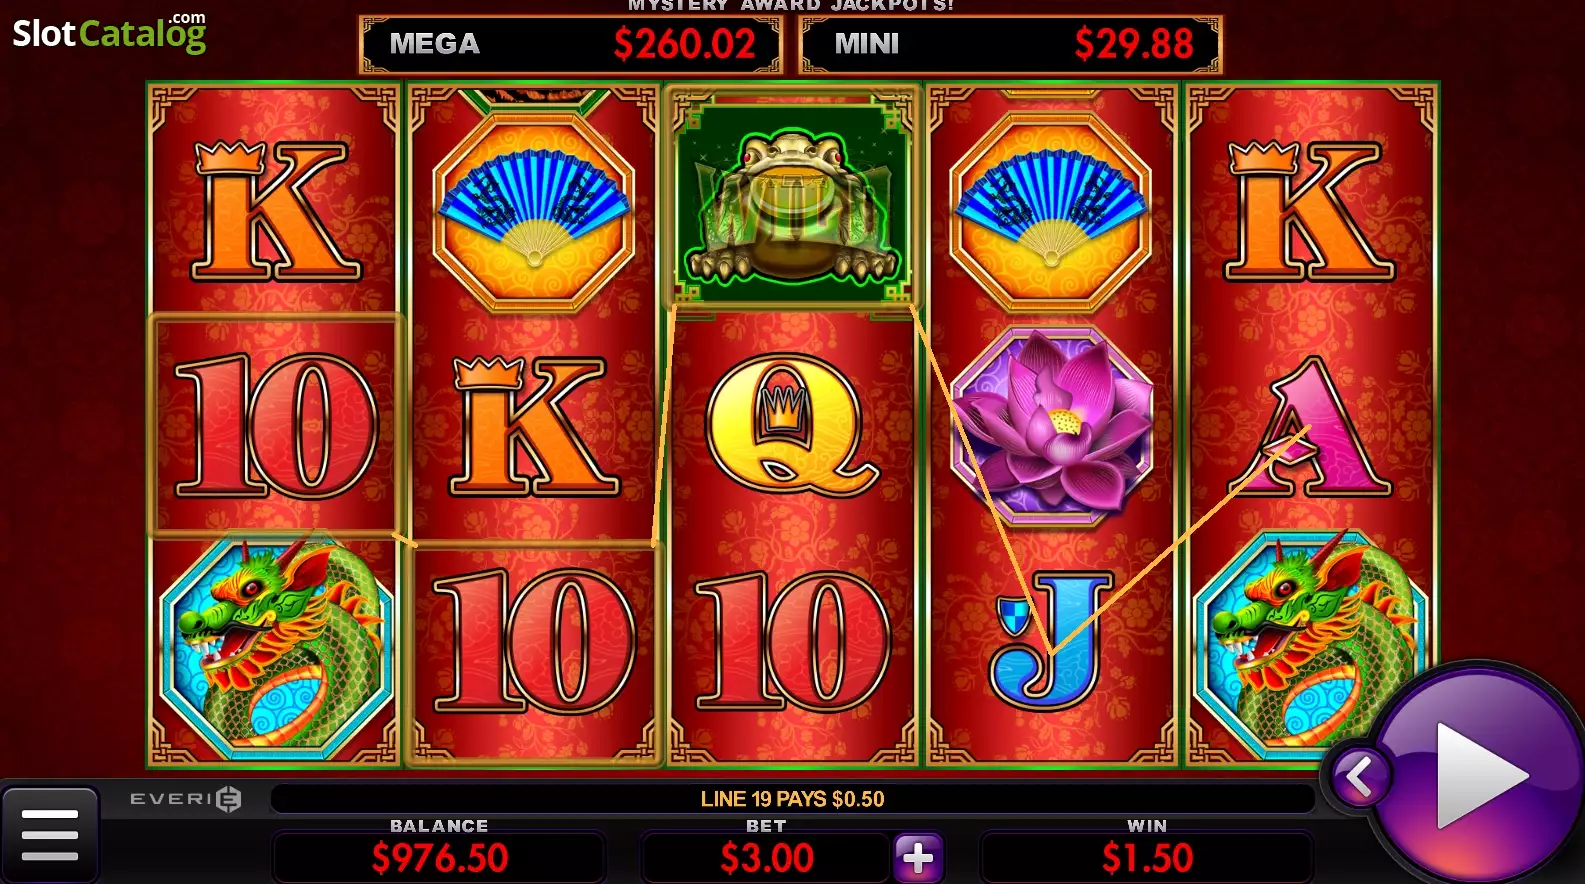The width and height of the screenshot is (1585, 884).
Task: Select the blue fan on second reel
Action: (534, 213)
